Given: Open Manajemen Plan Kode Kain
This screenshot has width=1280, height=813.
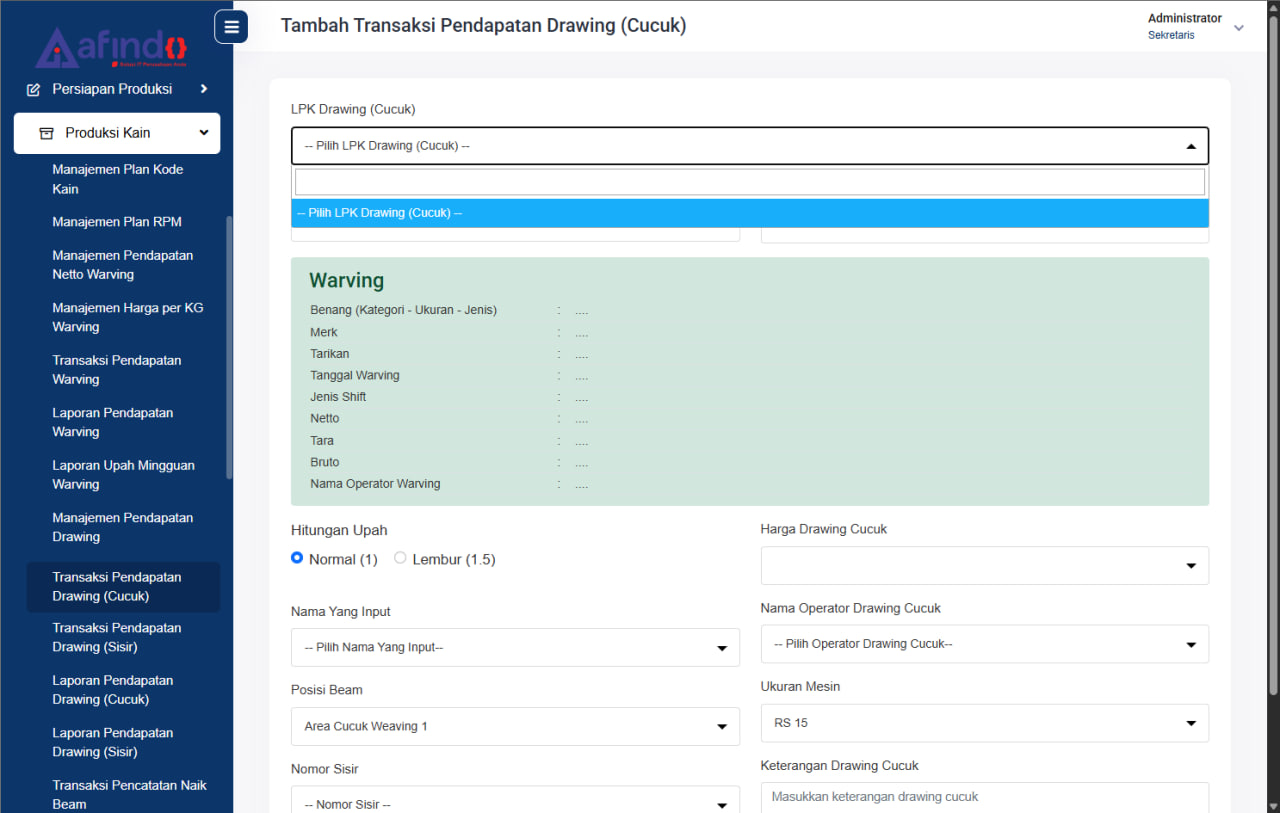Looking at the screenshot, I should point(118,179).
